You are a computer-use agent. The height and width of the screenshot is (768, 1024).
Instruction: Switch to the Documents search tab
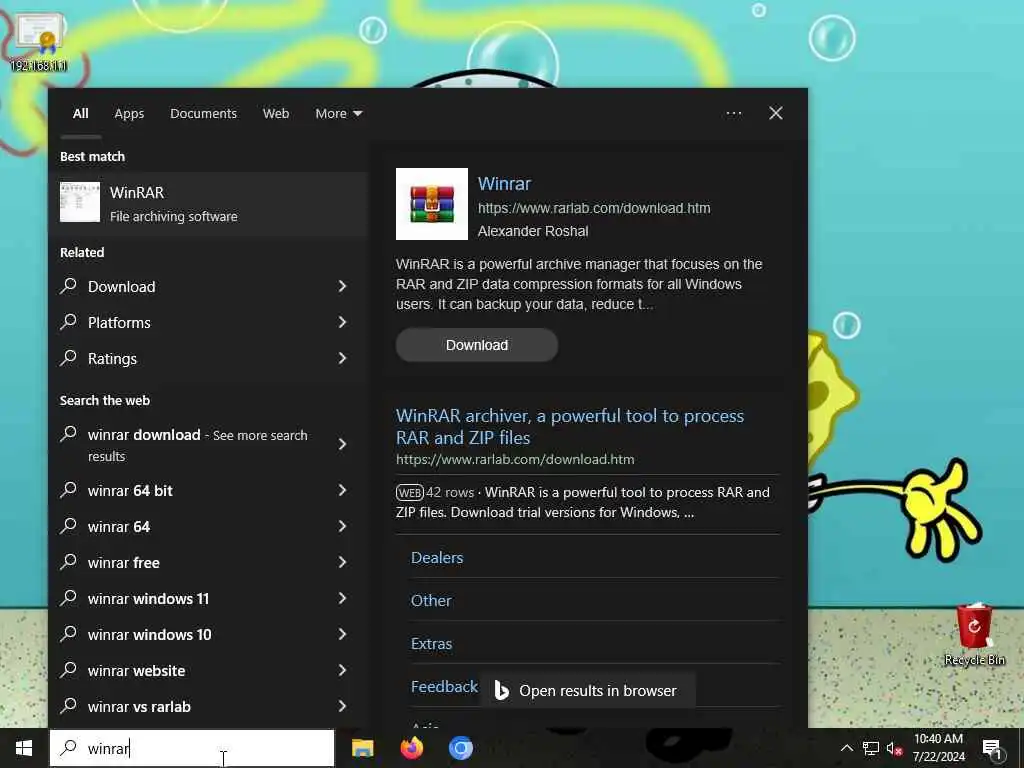click(203, 114)
